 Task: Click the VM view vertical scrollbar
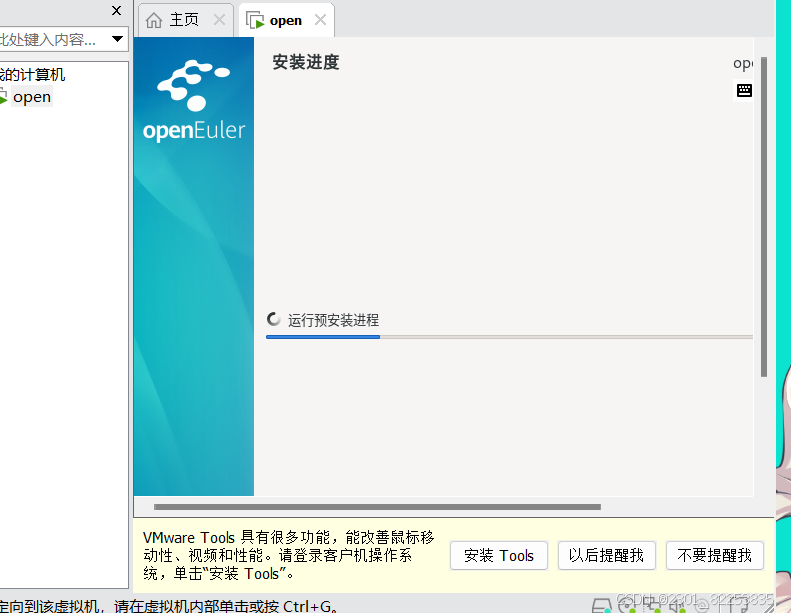click(764, 217)
